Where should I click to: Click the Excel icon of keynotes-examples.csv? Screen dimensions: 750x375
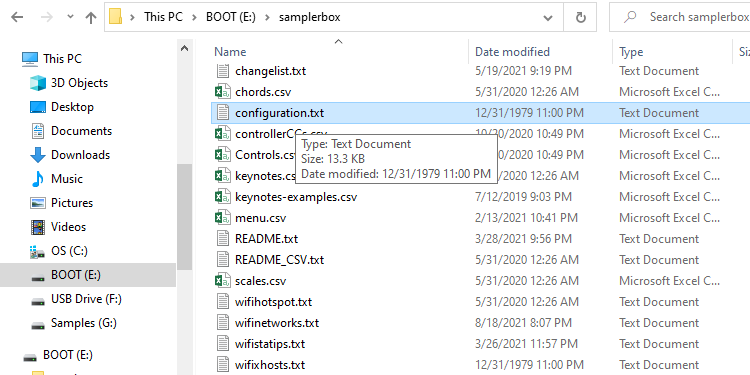(x=222, y=197)
